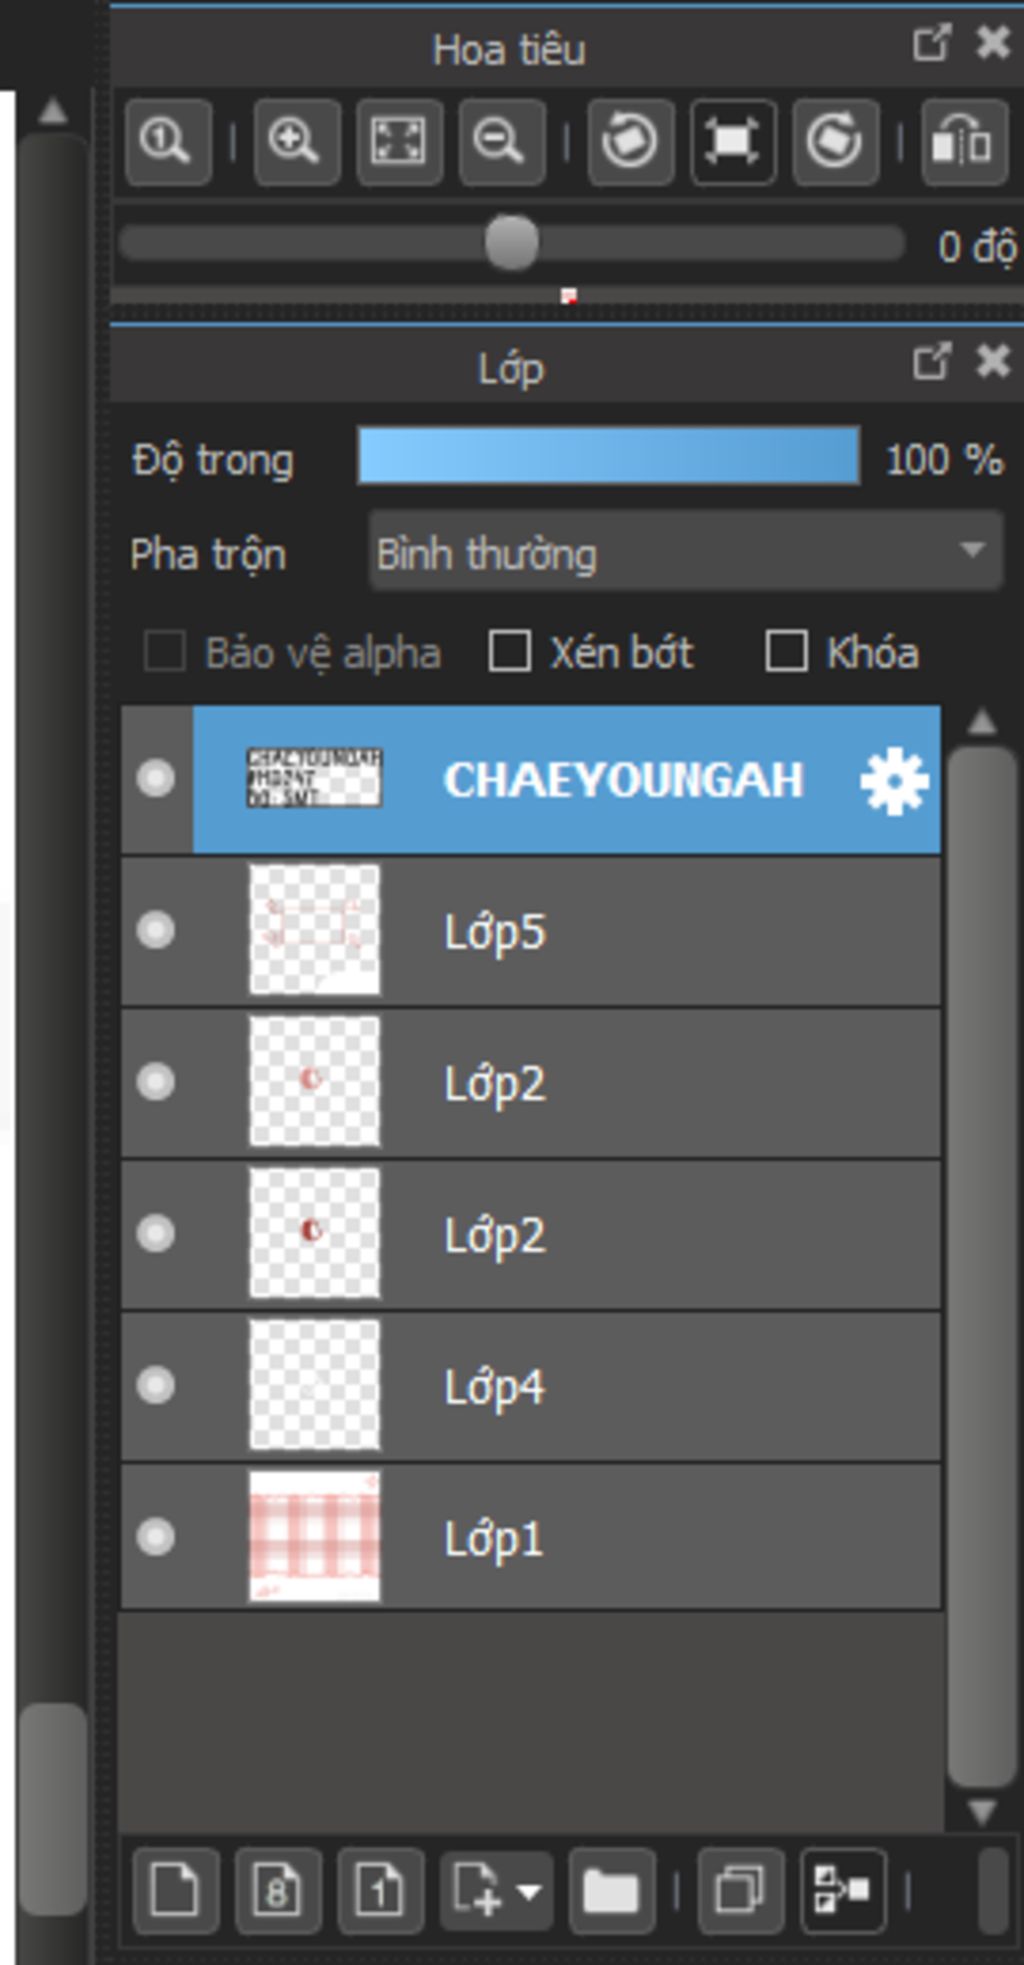Image resolution: width=1024 pixels, height=1965 pixels.
Task: Reset canvas rotation icon
Action: (732, 142)
